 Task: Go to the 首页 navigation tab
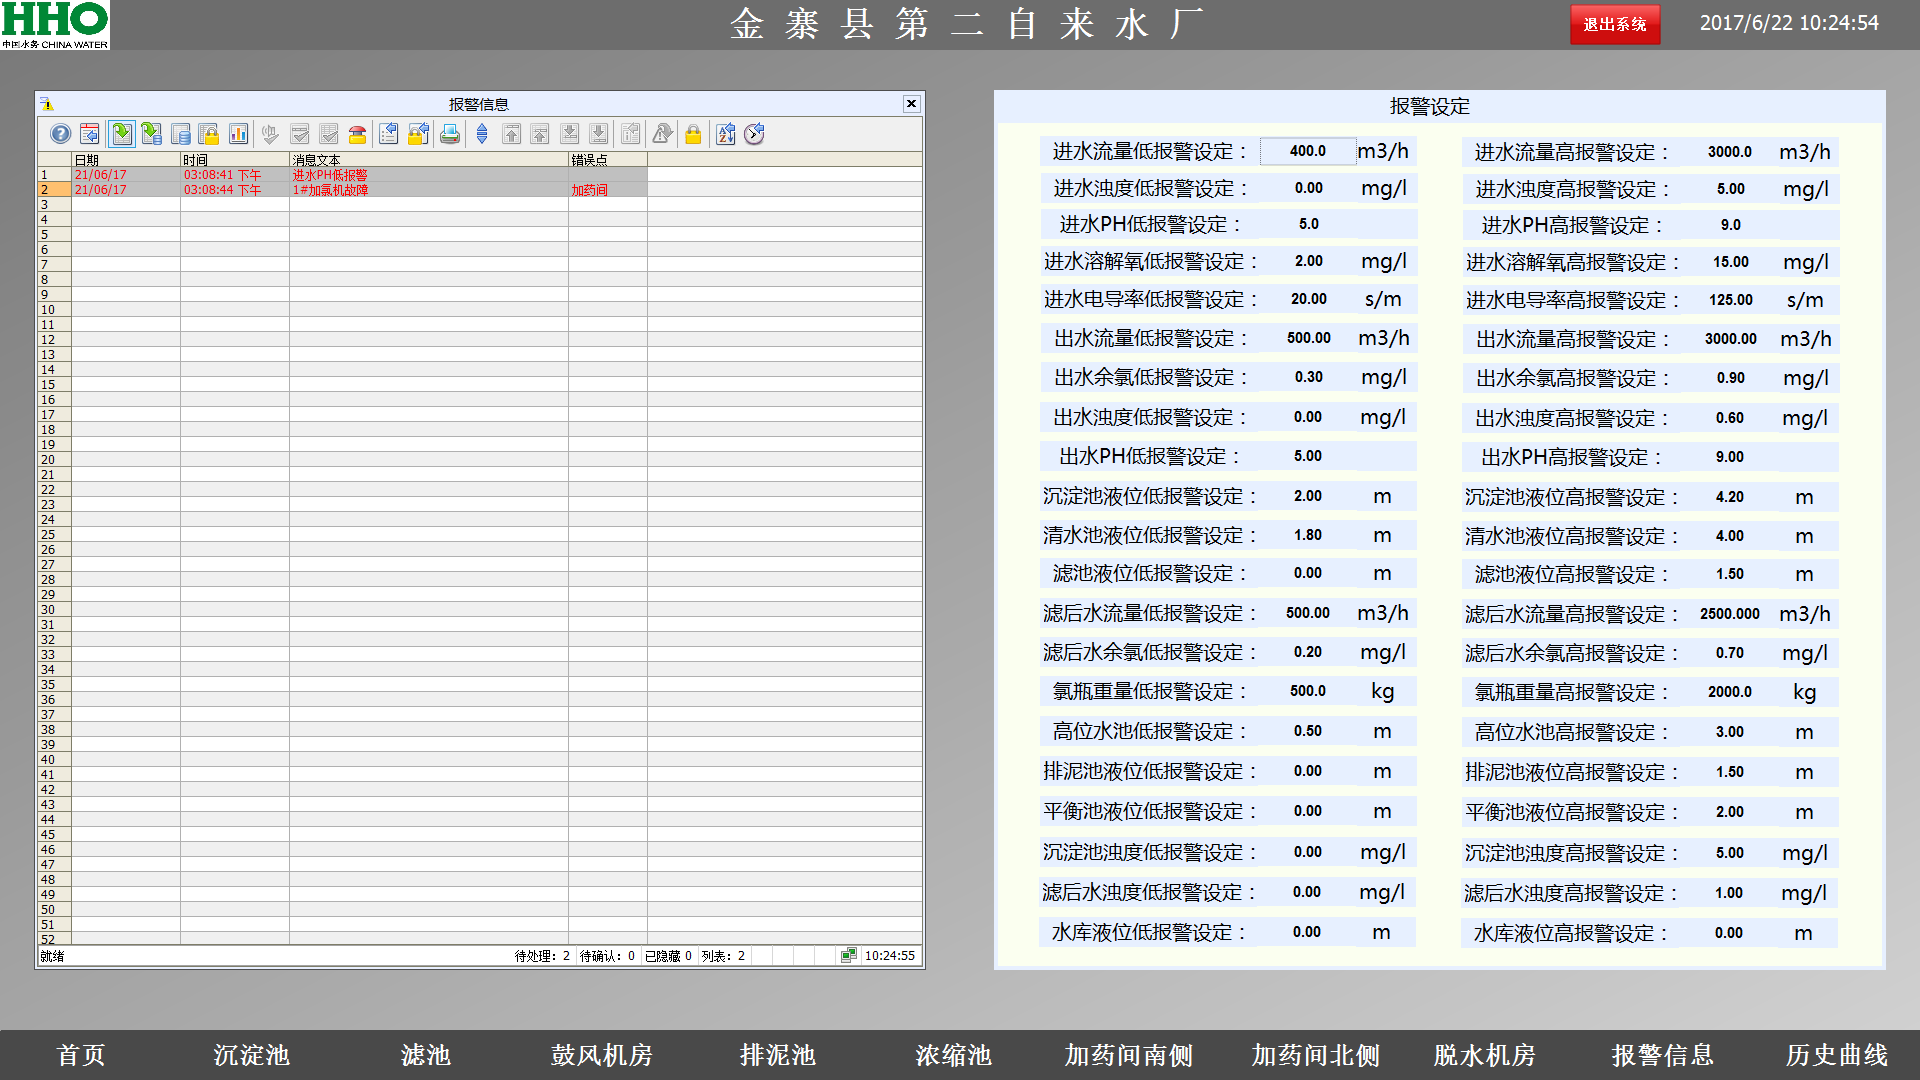tap(81, 1055)
